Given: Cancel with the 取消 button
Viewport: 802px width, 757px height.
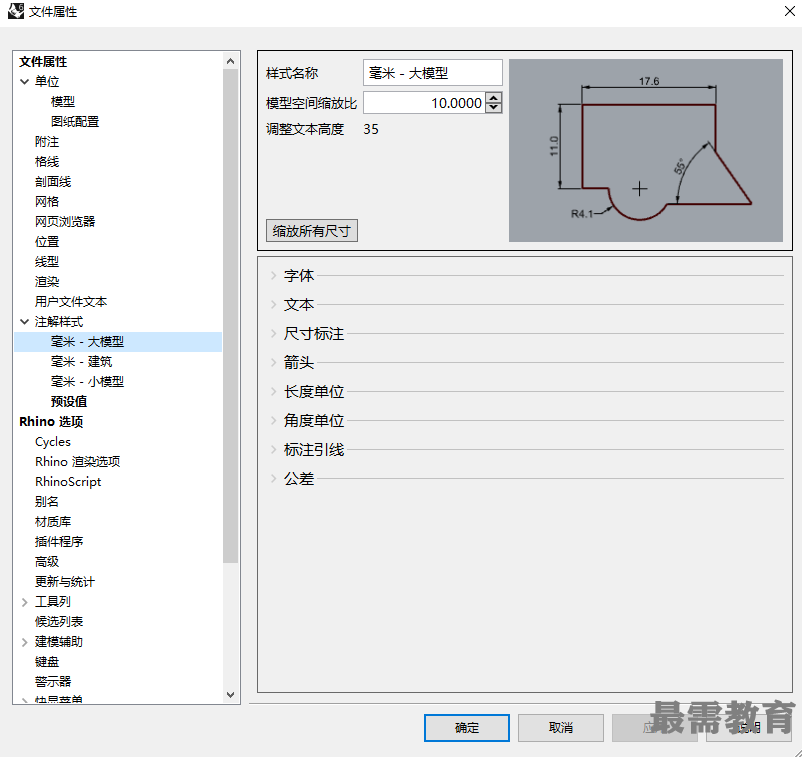Looking at the screenshot, I should click(561, 727).
